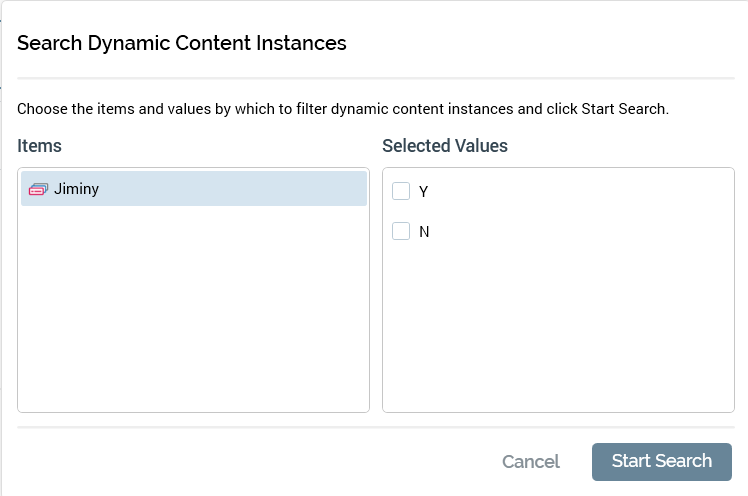Click the divider line above the Cancel button

click(x=374, y=428)
